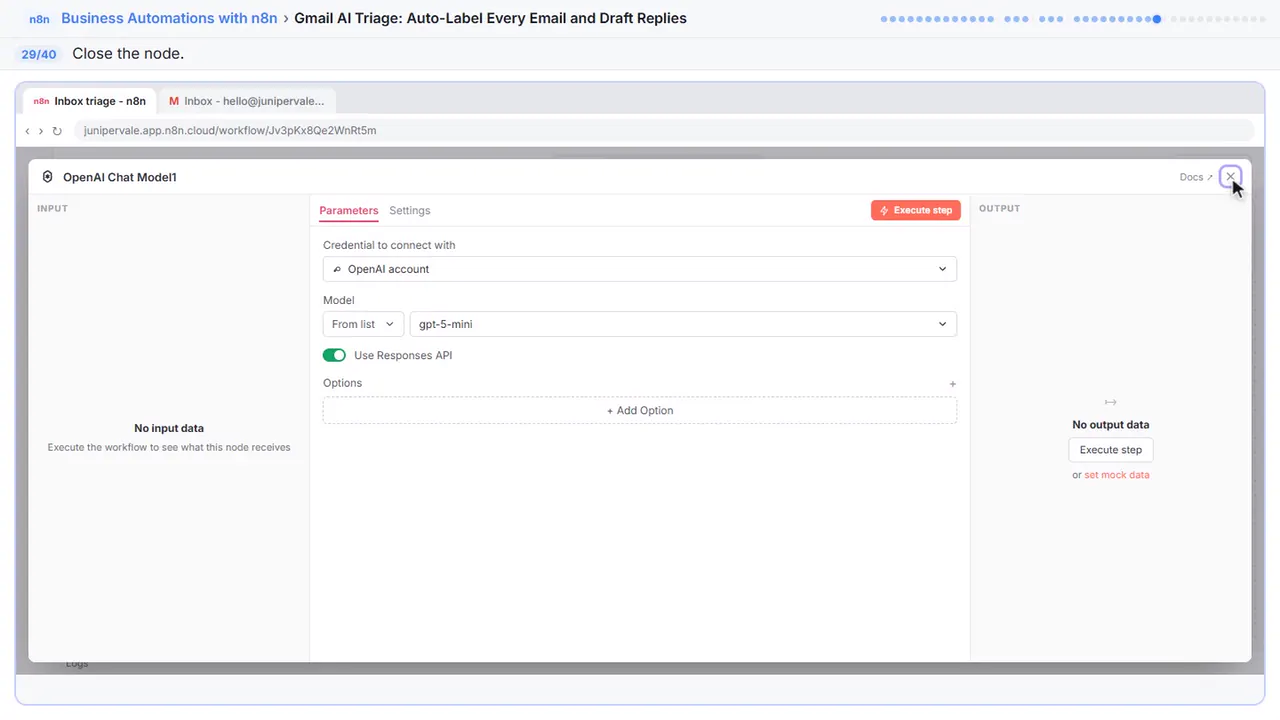Viewport: 1280px width, 720px height.
Task: Click the arrow icon above No output data
Action: coord(1110,402)
